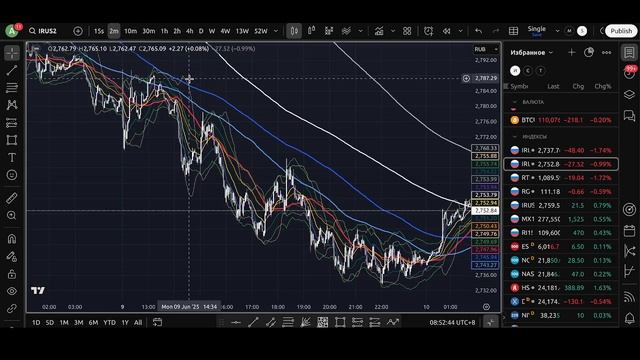Open the emoji icons tool
This screenshot has height=360, width=640.
(x=12, y=175)
